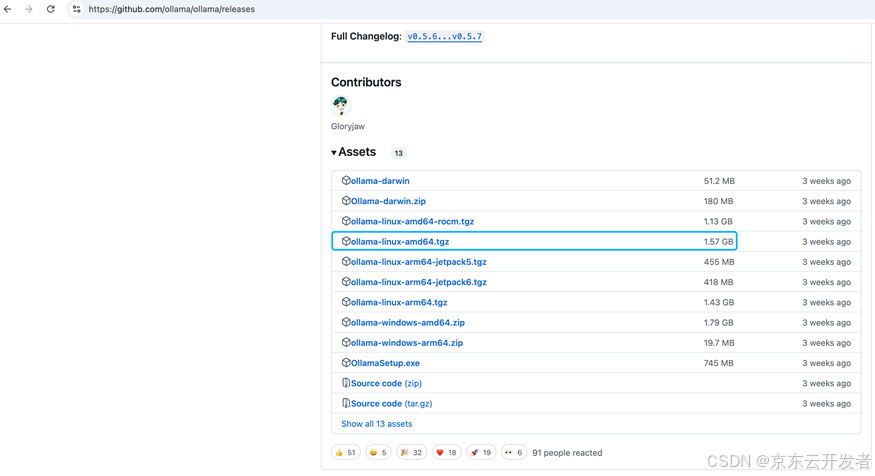Viewport: 875px width, 476px height.
Task: Click the 1.79 GB size value
Action: pos(718,323)
